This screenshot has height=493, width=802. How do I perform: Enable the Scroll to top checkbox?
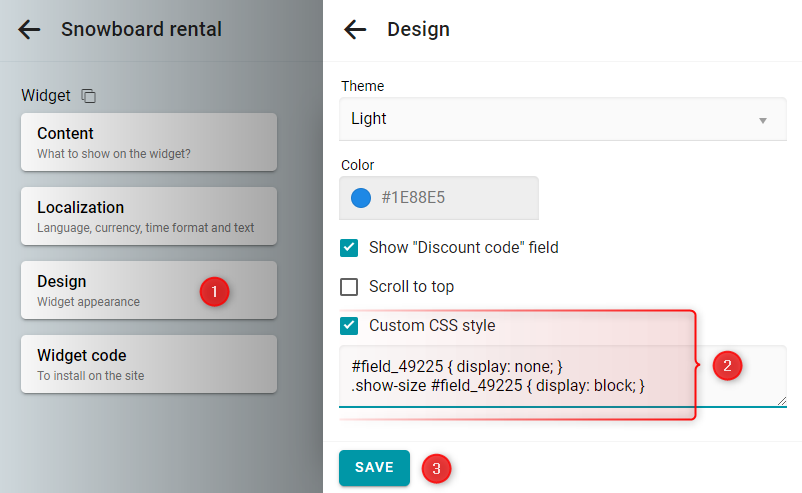coord(349,287)
